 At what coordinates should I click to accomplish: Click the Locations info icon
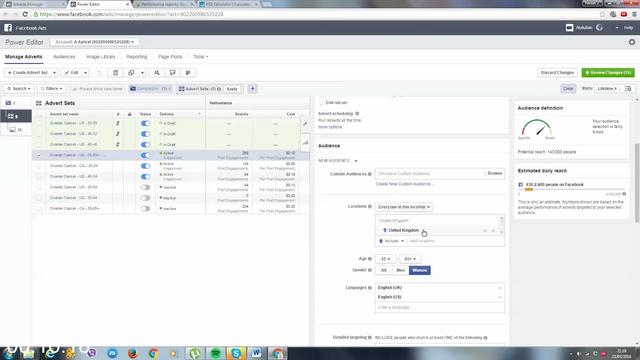click(x=370, y=207)
